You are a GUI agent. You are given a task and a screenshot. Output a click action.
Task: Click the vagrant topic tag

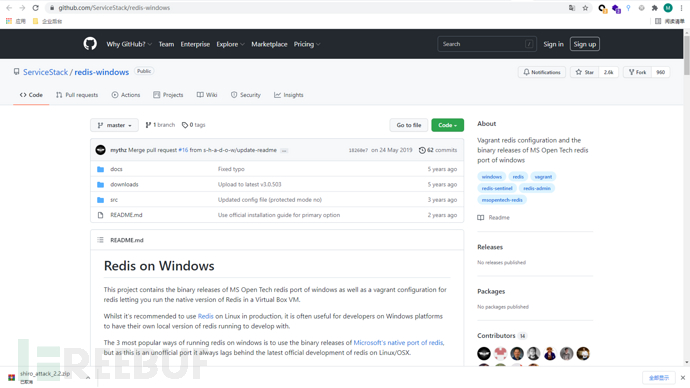(543, 177)
